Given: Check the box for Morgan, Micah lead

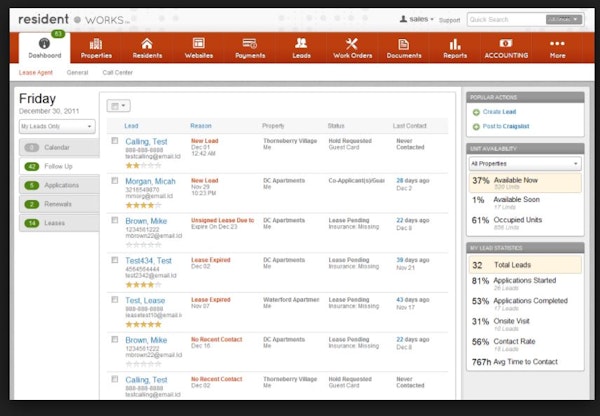Looking at the screenshot, I should coord(115,180).
